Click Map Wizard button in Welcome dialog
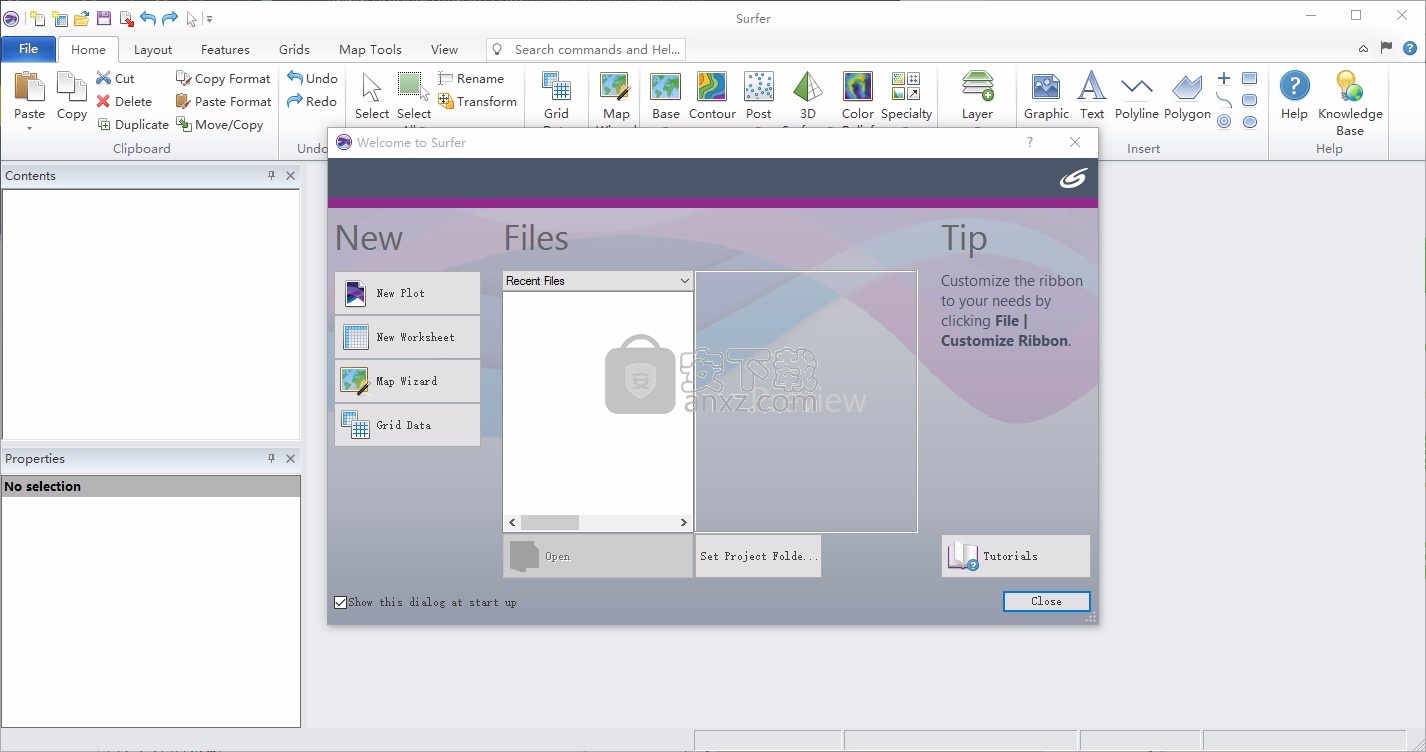 (407, 381)
